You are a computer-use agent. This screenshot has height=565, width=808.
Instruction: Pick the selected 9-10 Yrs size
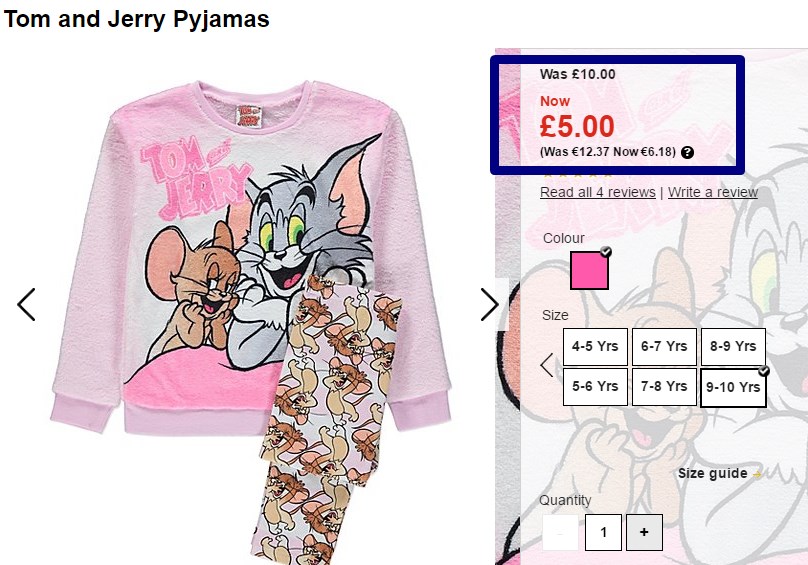(x=733, y=388)
